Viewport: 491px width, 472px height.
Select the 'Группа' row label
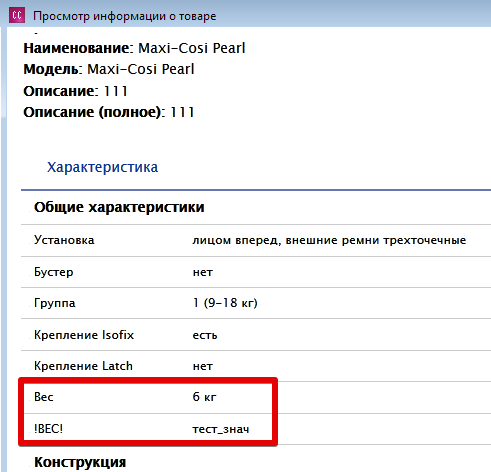point(55,303)
